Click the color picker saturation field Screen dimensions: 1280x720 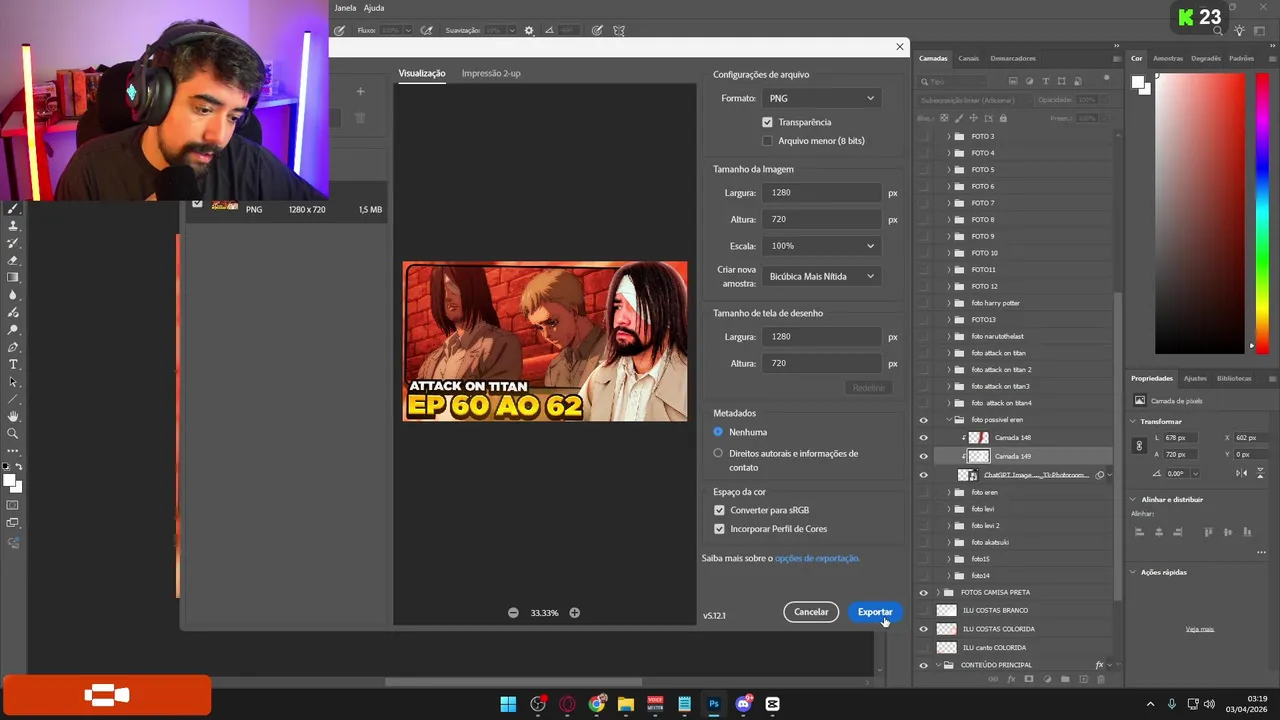(x=1202, y=213)
